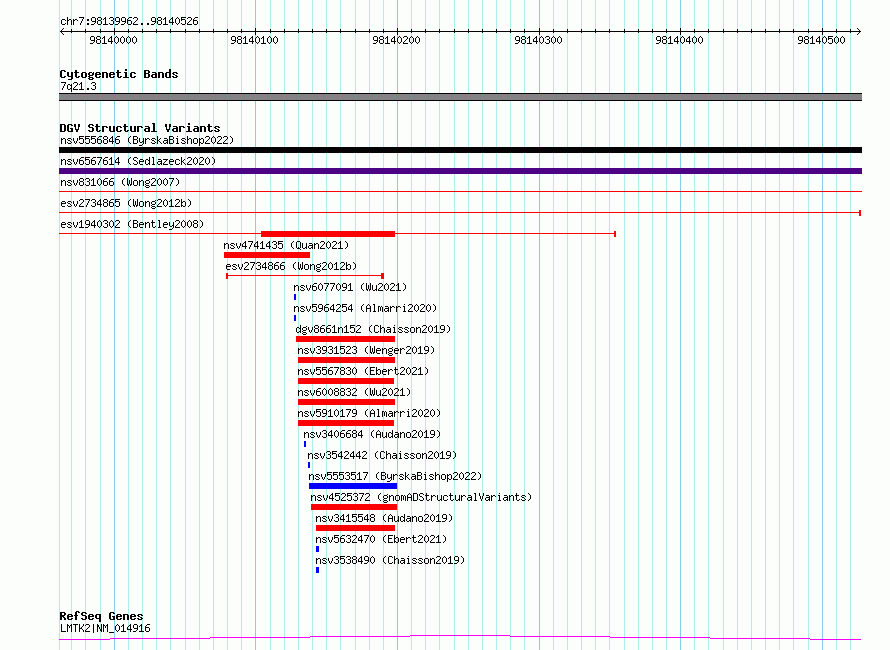This screenshot has height=650, width=890.
Task: Click the 7q21.3 band label
Action: coord(78,86)
